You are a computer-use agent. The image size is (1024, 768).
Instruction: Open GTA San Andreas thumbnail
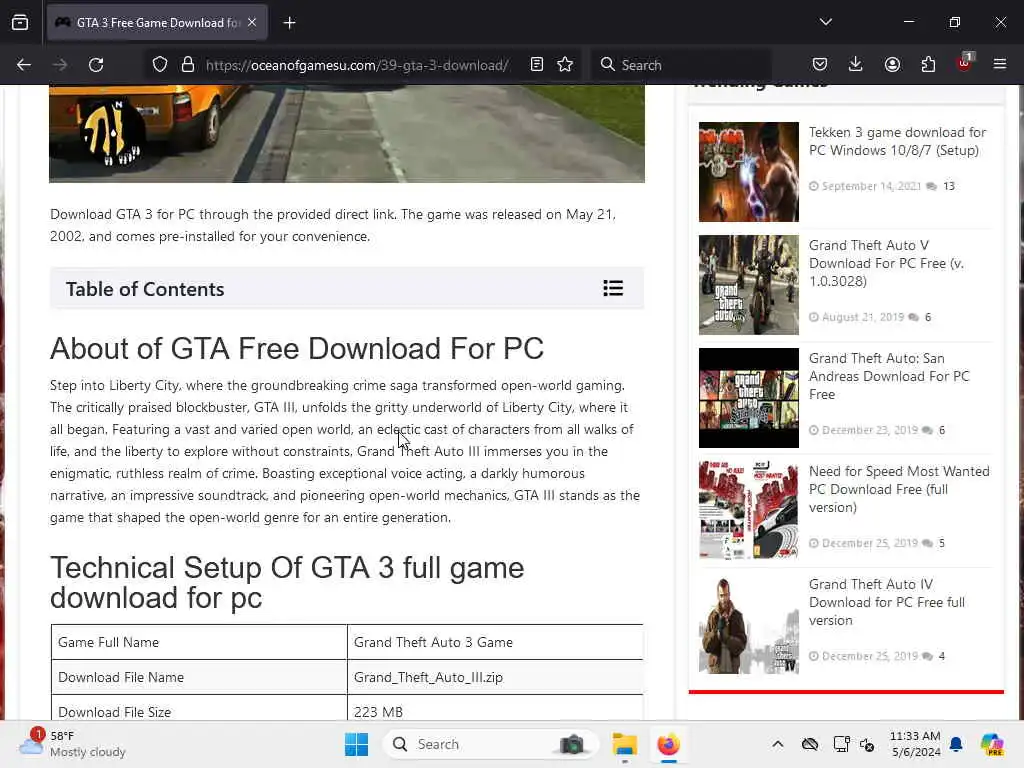click(x=748, y=398)
